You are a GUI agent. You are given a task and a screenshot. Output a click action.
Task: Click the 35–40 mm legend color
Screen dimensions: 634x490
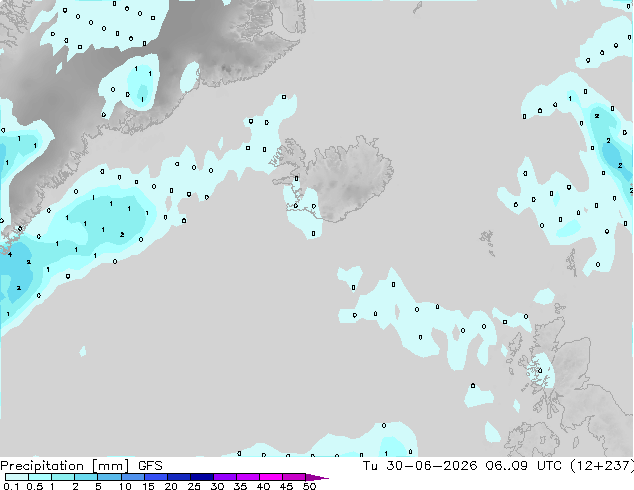pyautogui.click(x=247, y=477)
